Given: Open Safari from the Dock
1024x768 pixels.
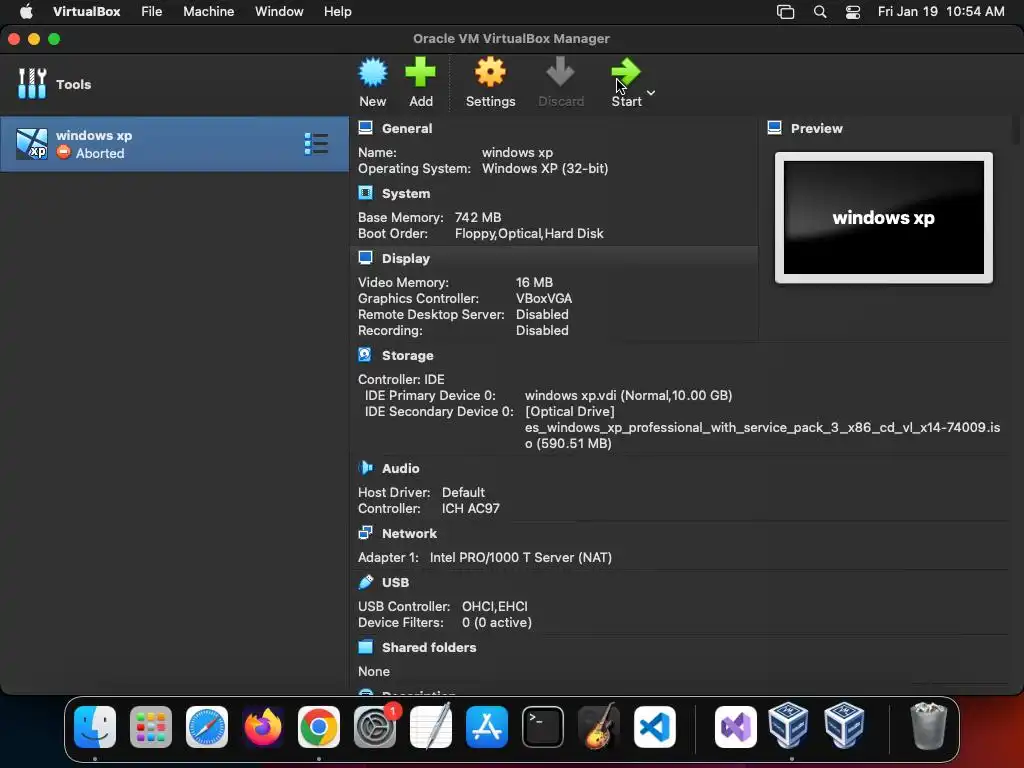Looking at the screenshot, I should coord(207,726).
